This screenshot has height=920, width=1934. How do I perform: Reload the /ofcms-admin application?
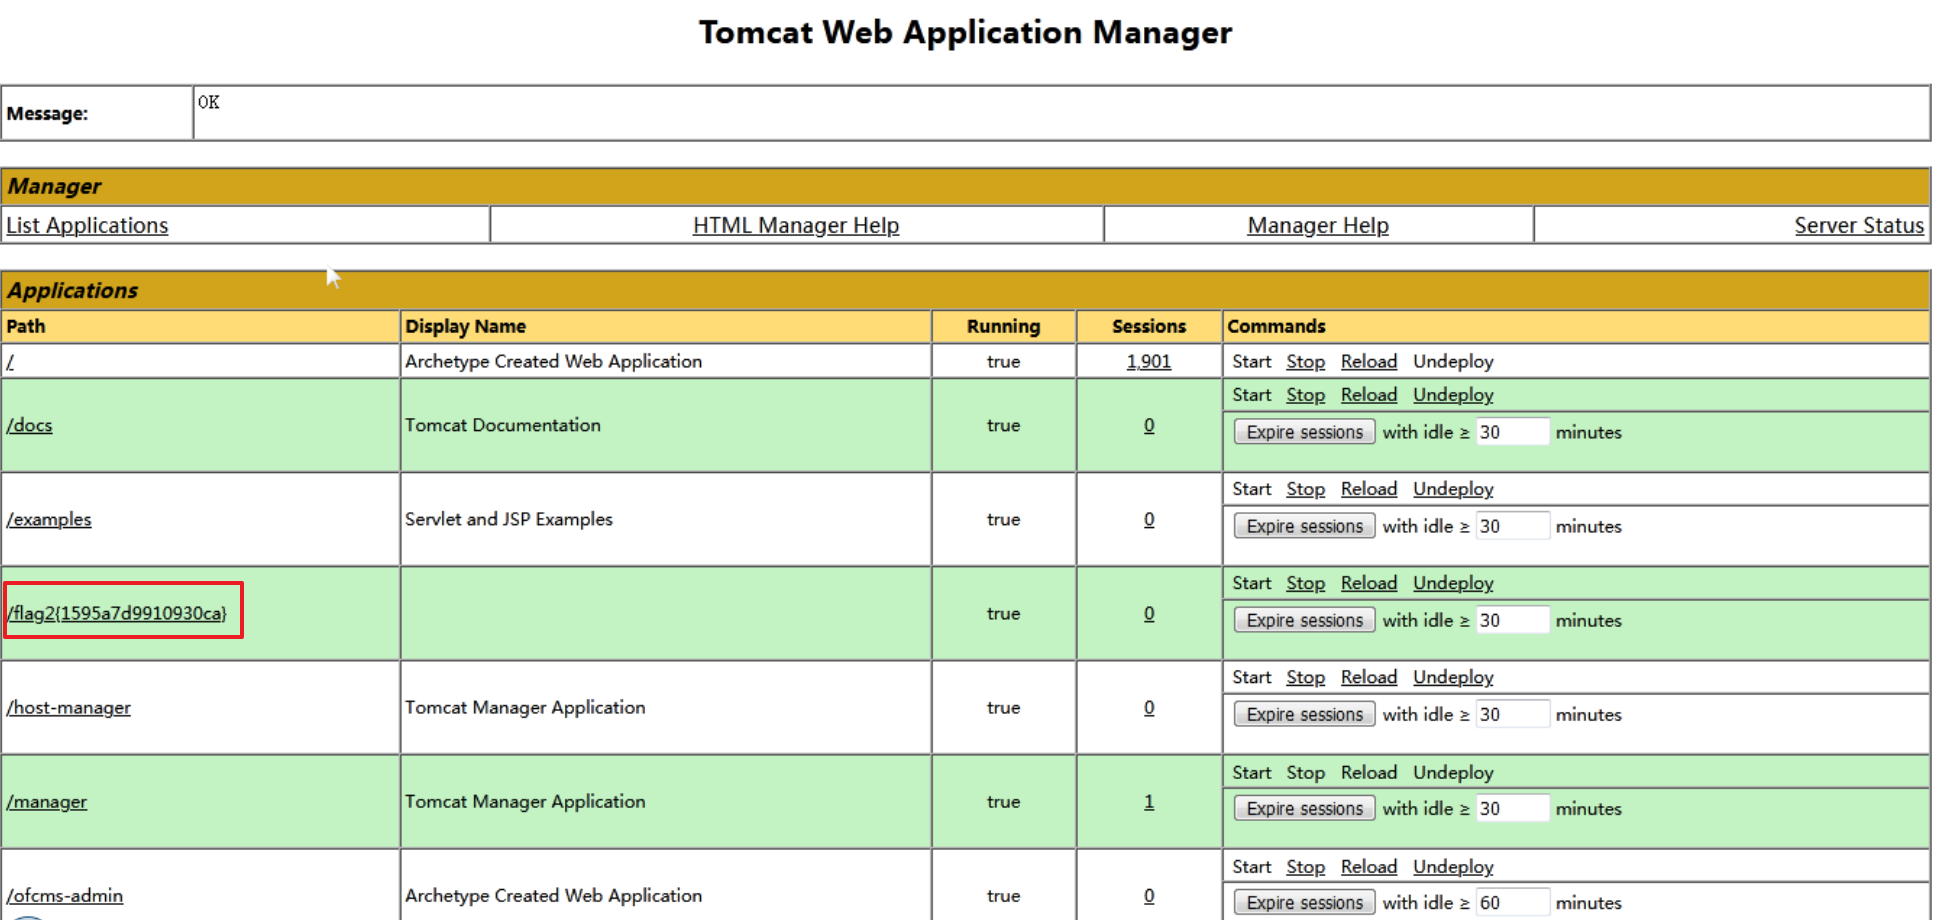pyautogui.click(x=1369, y=867)
